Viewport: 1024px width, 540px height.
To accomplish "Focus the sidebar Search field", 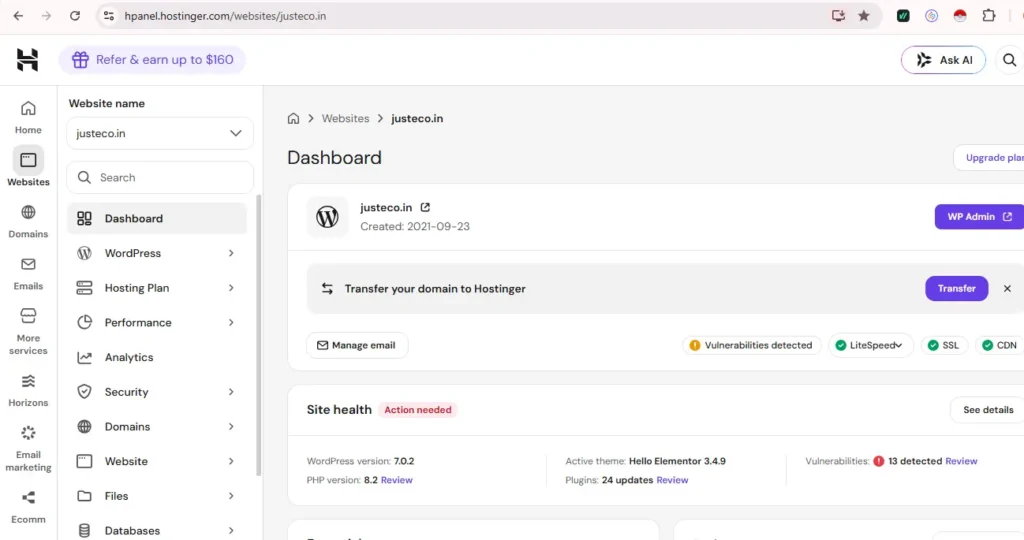I will 160,178.
